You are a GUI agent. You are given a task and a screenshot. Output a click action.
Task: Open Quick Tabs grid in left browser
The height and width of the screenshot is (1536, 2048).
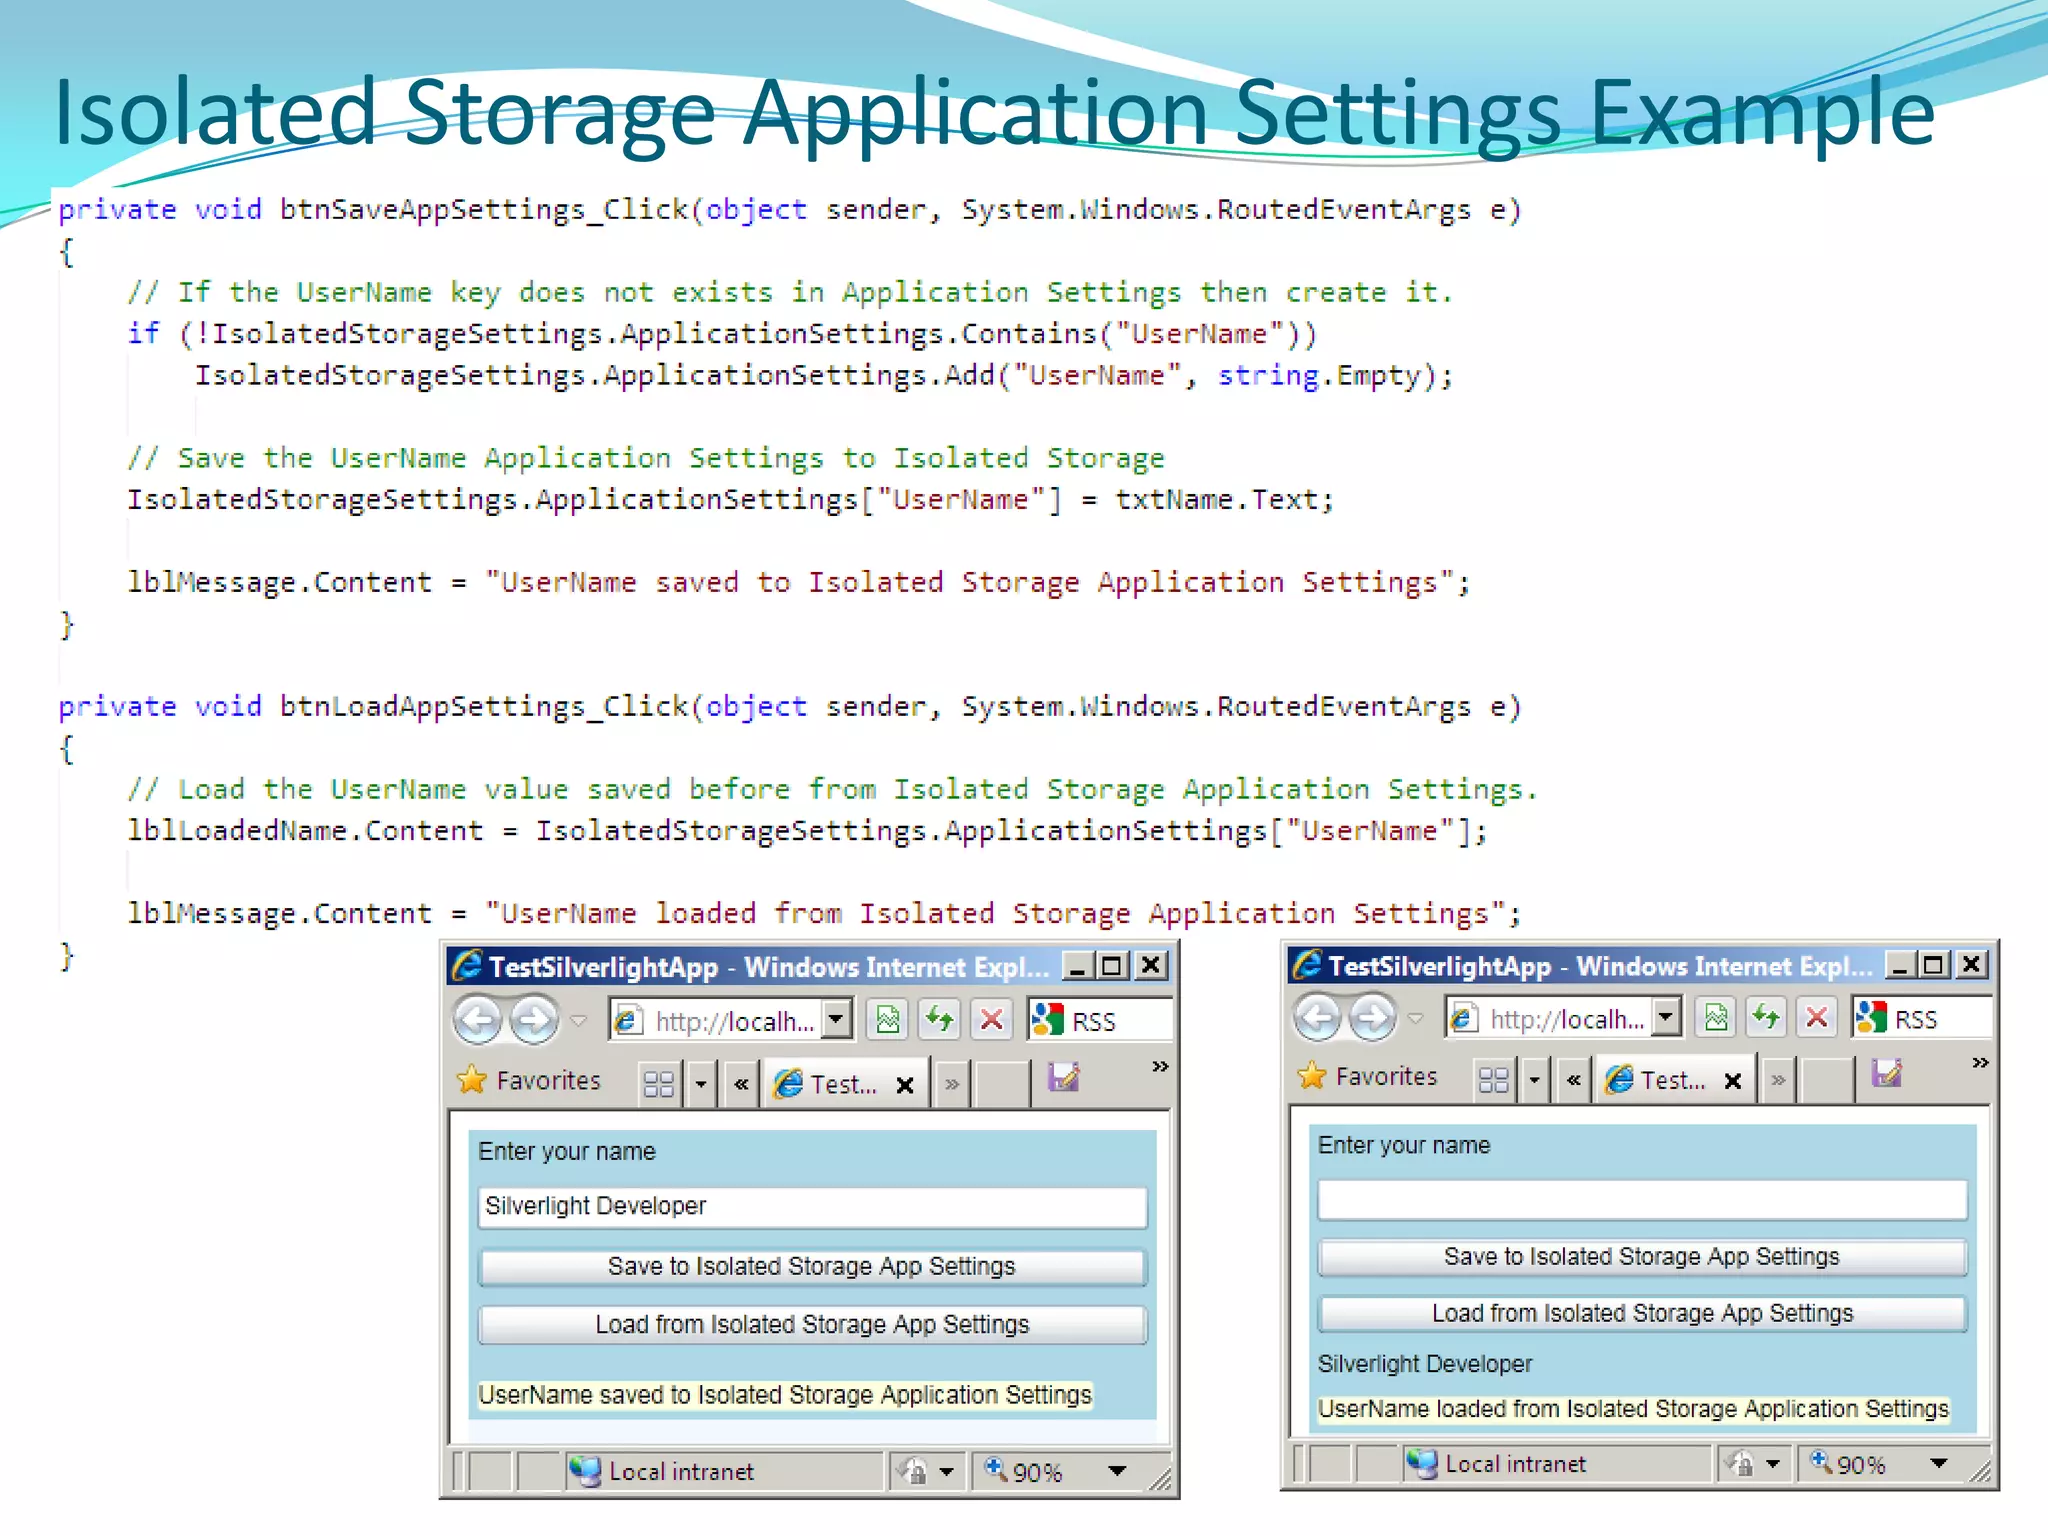(659, 1084)
